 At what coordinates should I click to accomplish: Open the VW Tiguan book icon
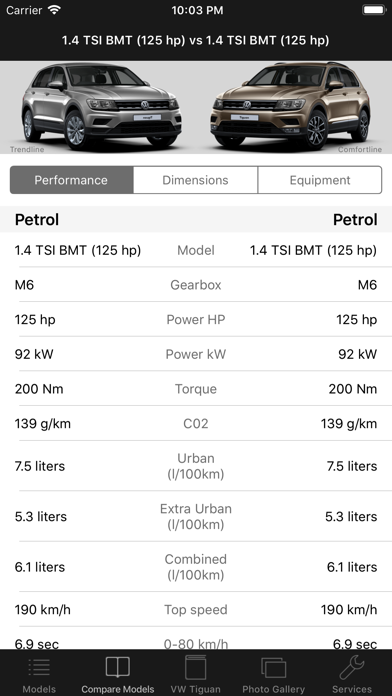[195, 668]
